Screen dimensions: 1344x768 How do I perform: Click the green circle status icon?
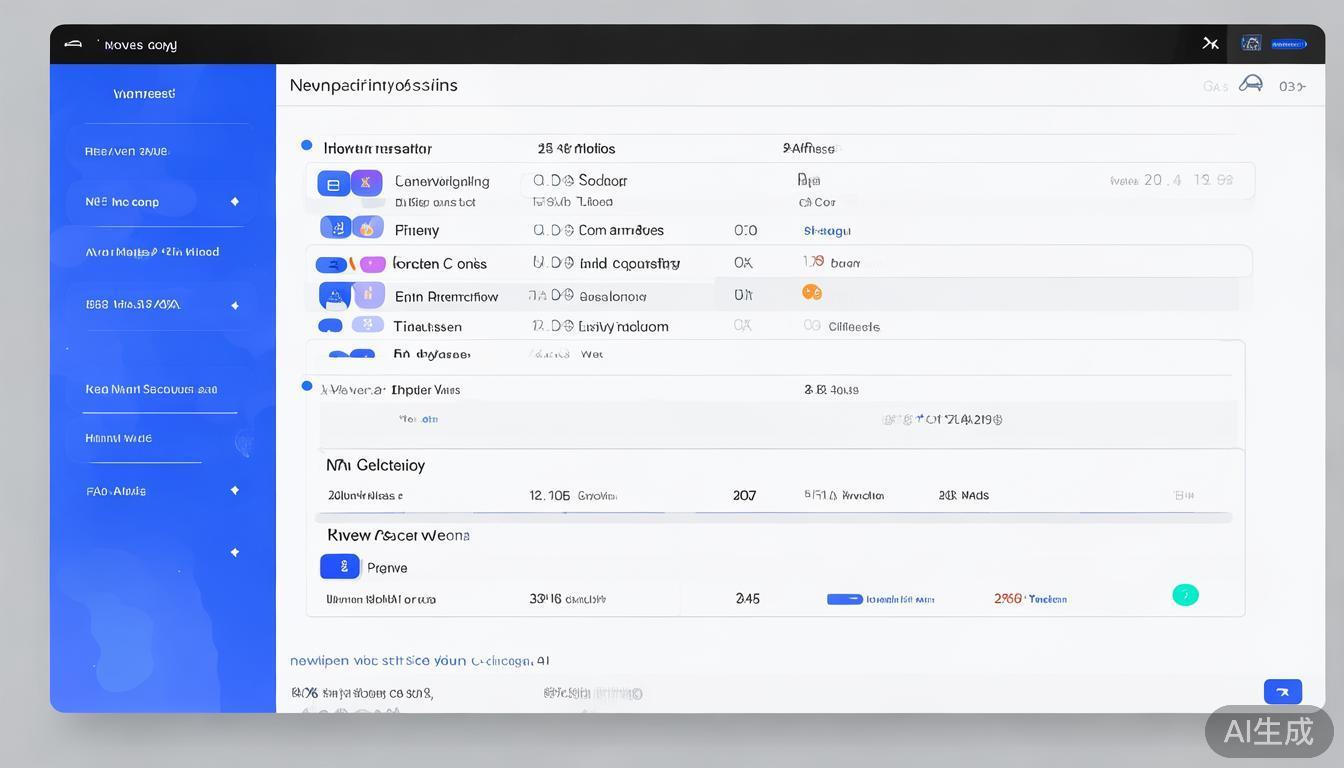pyautogui.click(x=1185, y=595)
